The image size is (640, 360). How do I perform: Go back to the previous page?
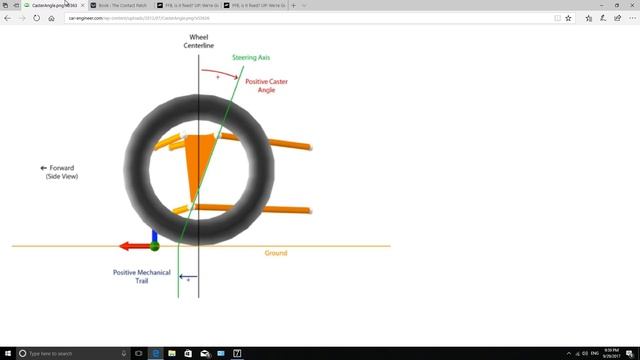pyautogui.click(x=7, y=18)
